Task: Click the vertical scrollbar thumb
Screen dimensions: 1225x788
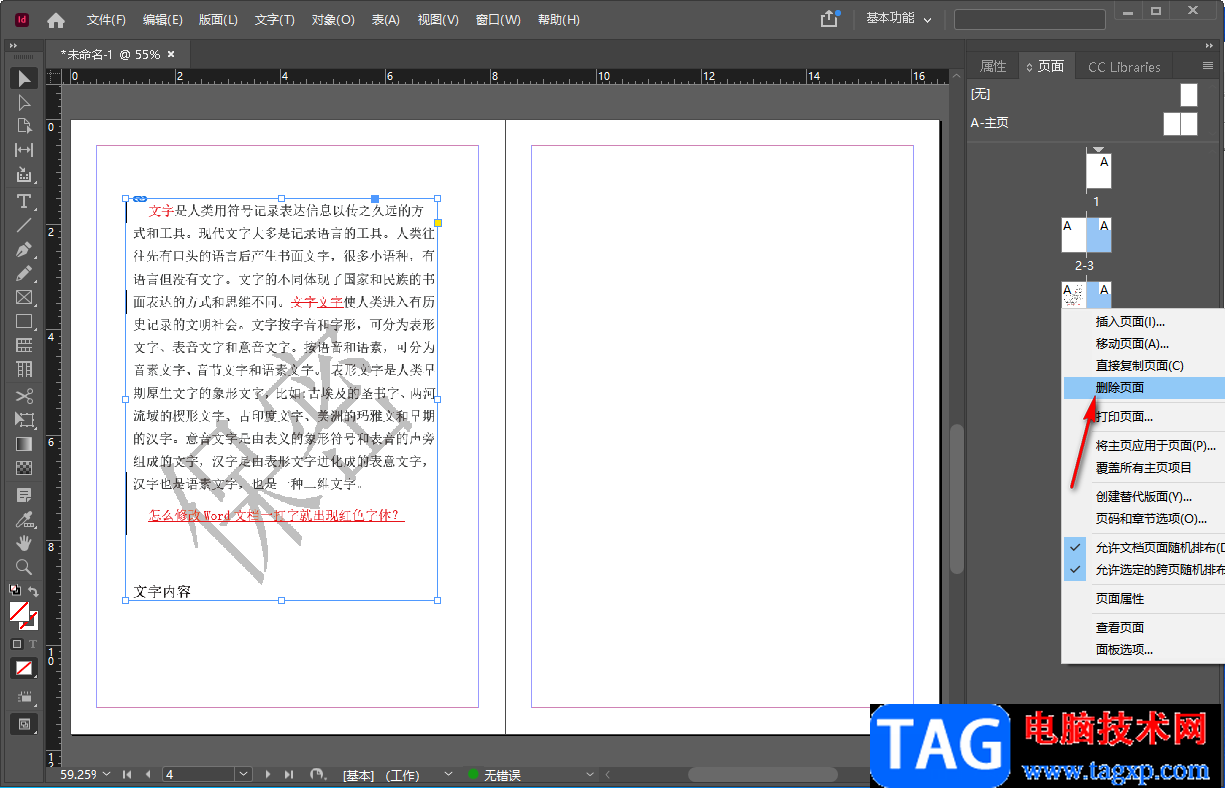Action: pyautogui.click(x=956, y=498)
